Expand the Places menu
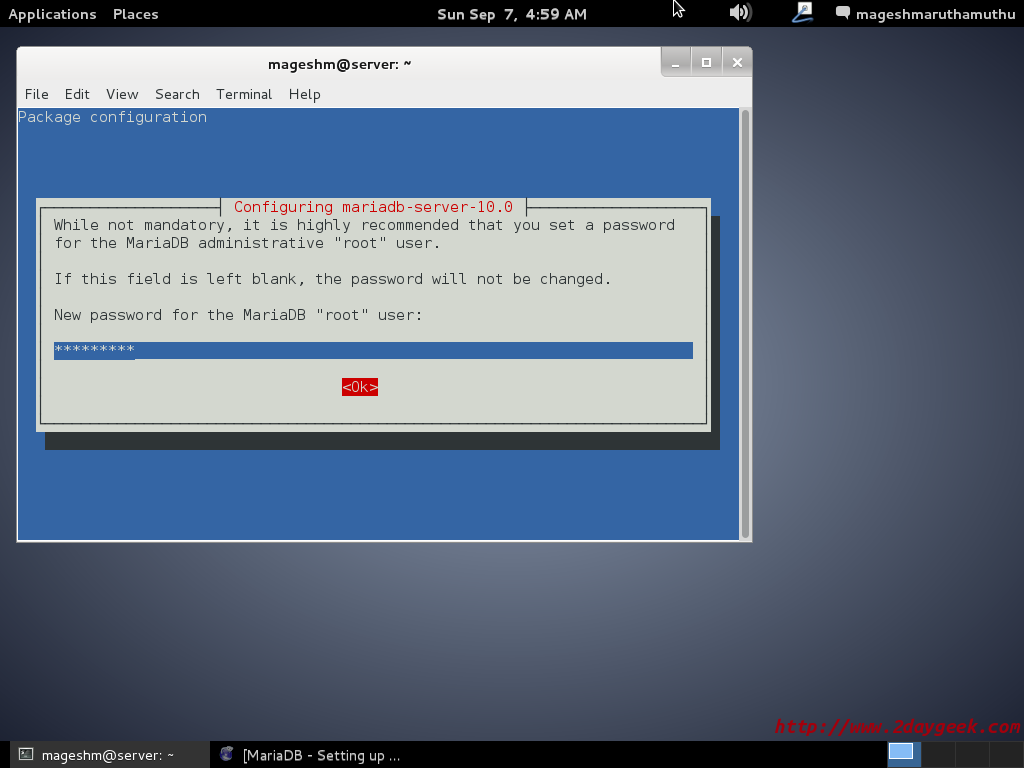 point(135,14)
